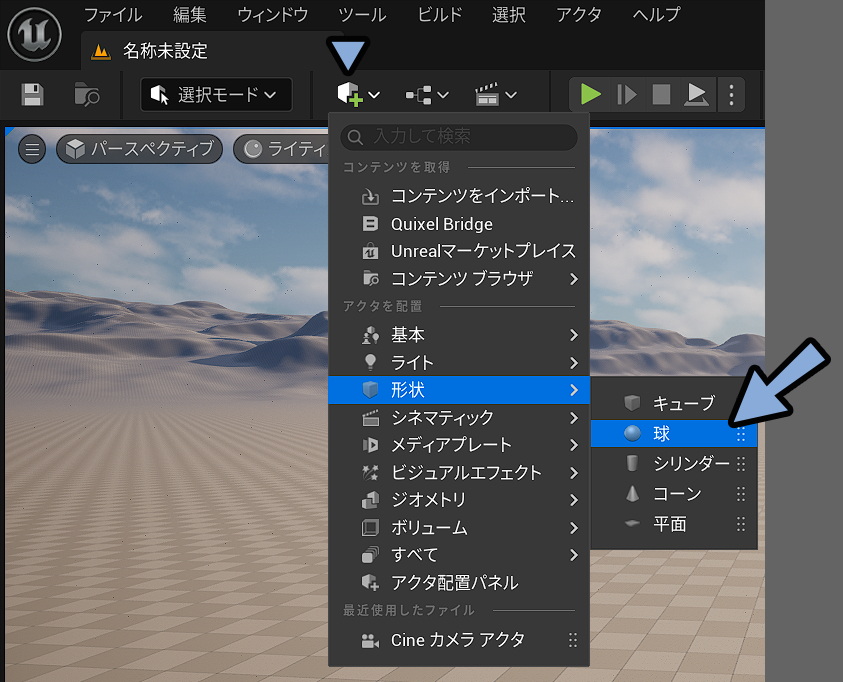
Task: Click コーン row drag handle dots
Action: (741, 493)
